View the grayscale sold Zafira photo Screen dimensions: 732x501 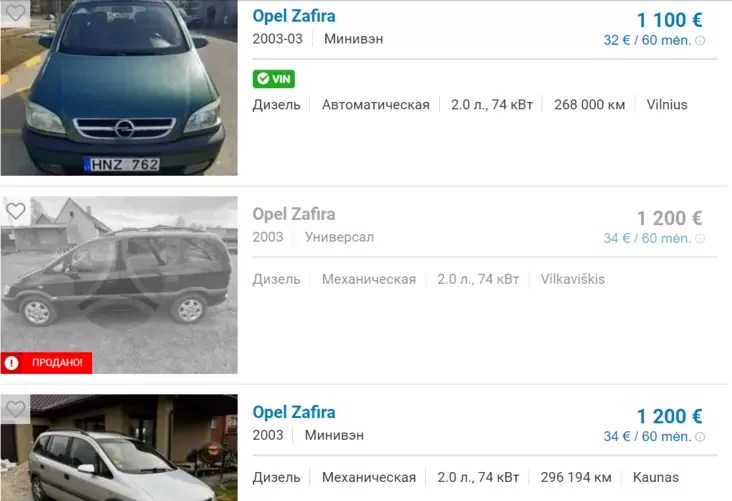[x=119, y=285]
